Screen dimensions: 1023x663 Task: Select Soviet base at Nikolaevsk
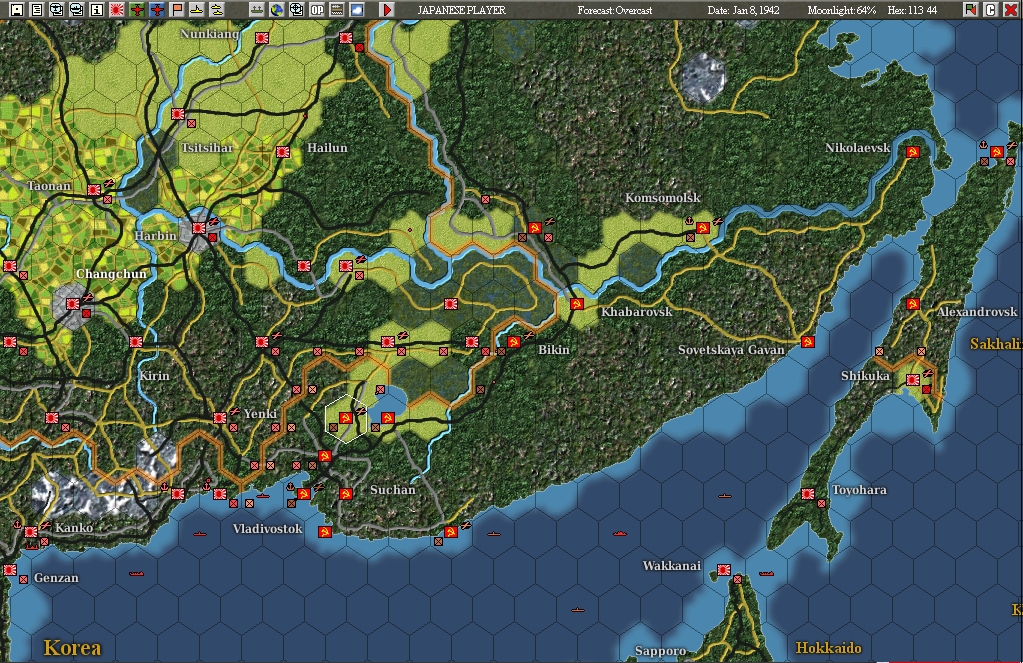[913, 152]
